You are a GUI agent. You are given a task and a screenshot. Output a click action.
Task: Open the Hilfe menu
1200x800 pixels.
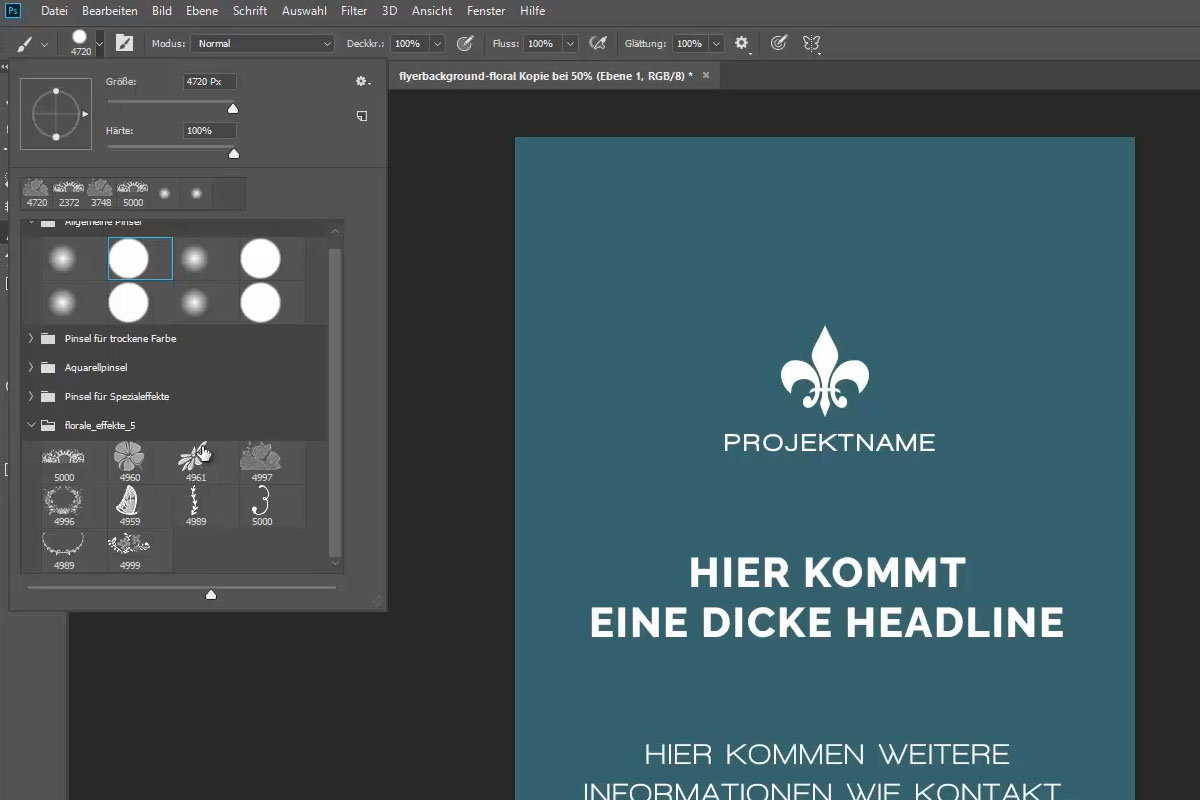click(532, 11)
